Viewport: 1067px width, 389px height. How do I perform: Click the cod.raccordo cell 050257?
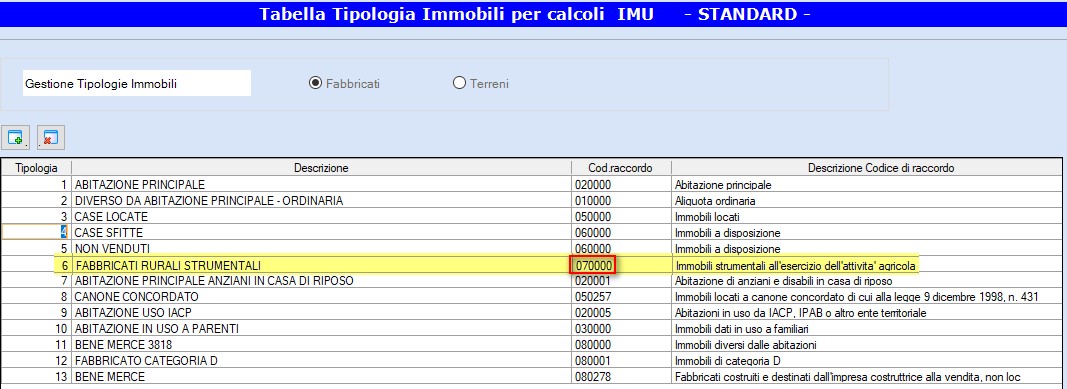[x=621, y=297]
